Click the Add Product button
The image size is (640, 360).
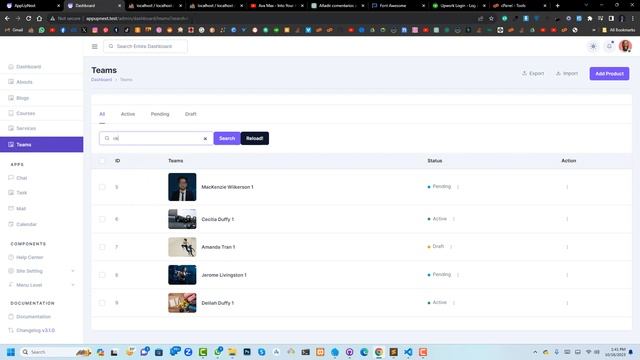[609, 73]
